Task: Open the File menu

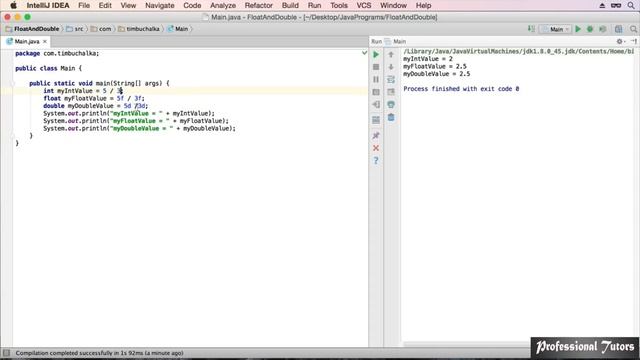Action: click(84, 5)
